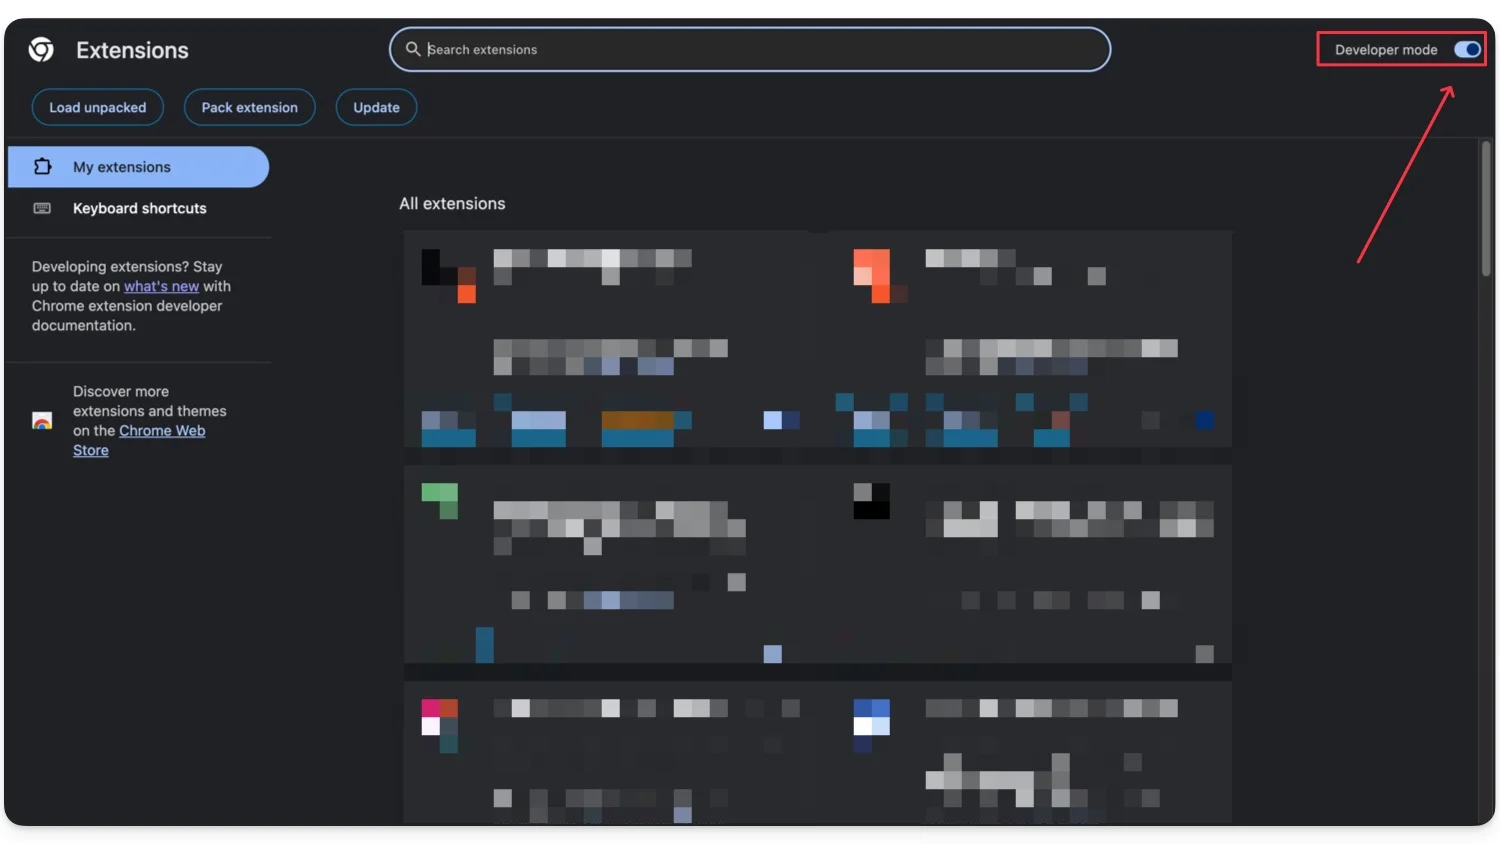
Task: Visit the Chrome Web Store link
Action: click(x=162, y=430)
